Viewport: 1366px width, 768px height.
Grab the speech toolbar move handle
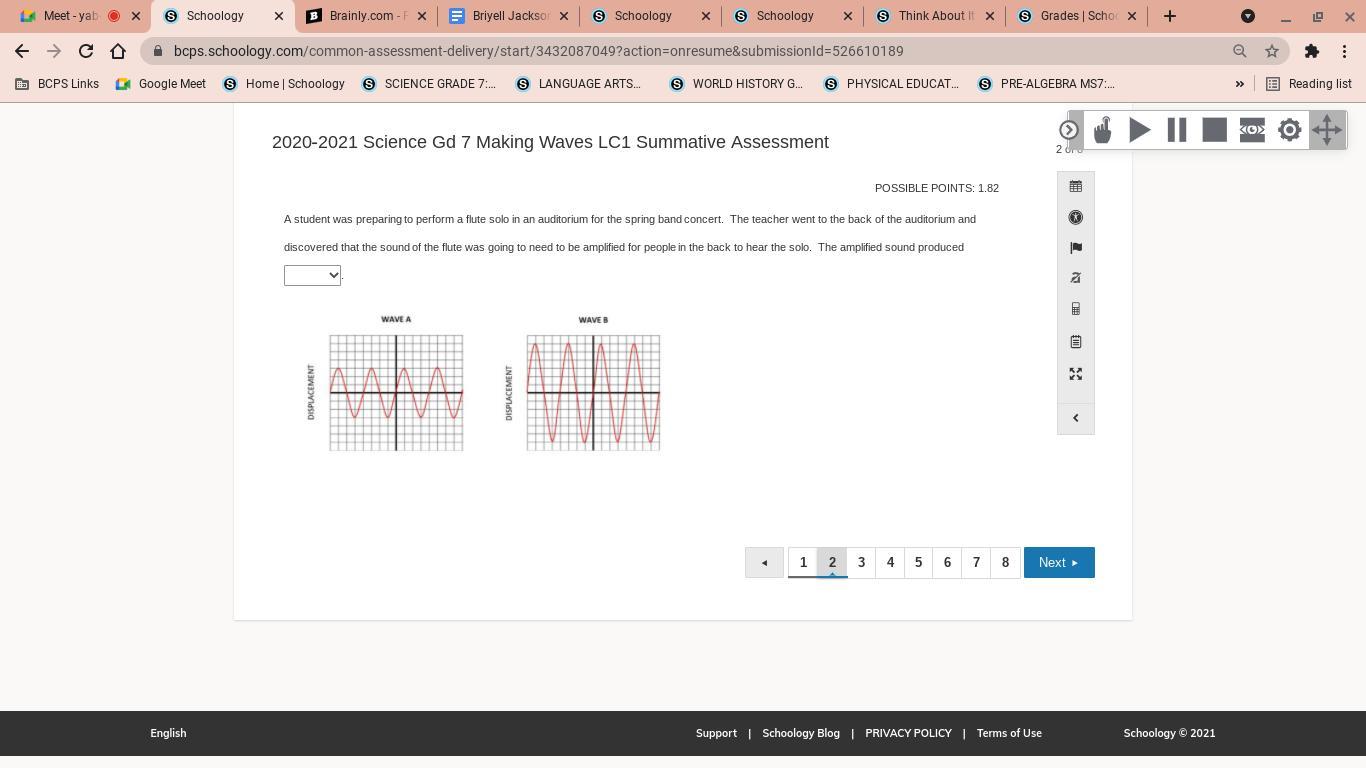click(1327, 130)
